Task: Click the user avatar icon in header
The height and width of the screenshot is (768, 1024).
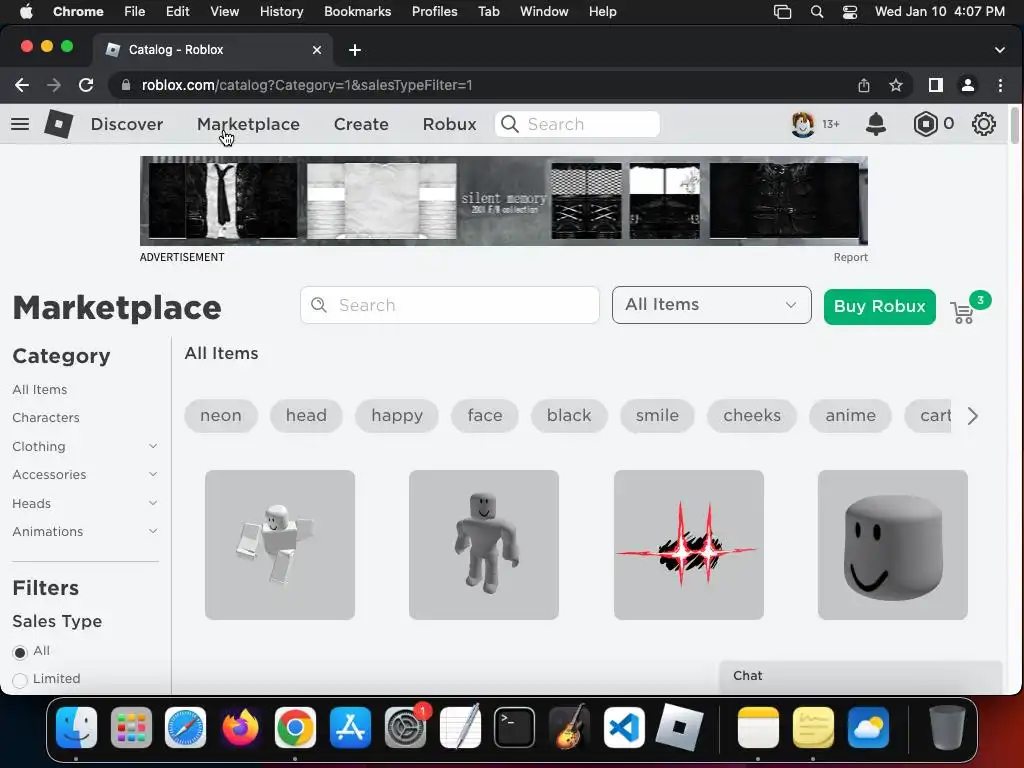Action: 803,124
